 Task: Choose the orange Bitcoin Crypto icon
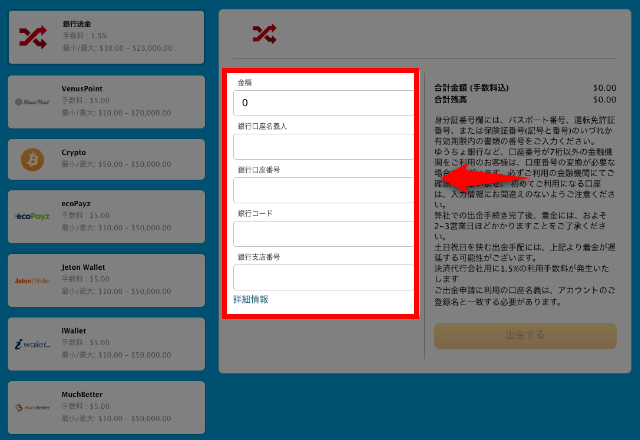(x=32, y=158)
